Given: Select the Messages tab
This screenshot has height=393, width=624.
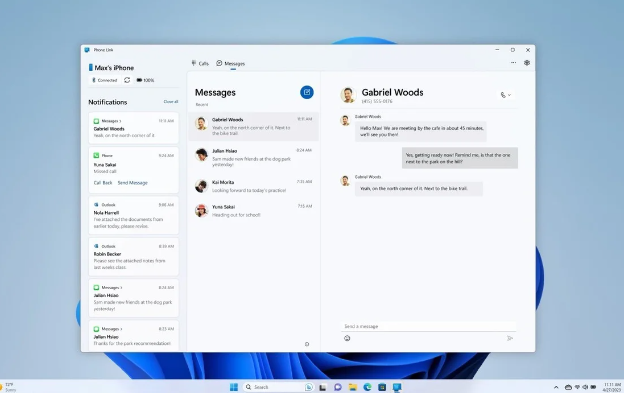Looking at the screenshot, I should click(231, 63).
